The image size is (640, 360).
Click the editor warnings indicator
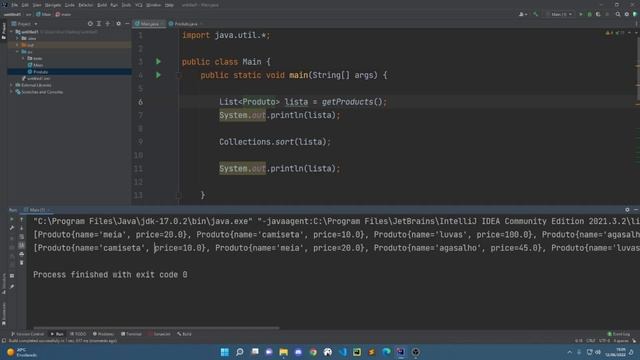point(615,33)
